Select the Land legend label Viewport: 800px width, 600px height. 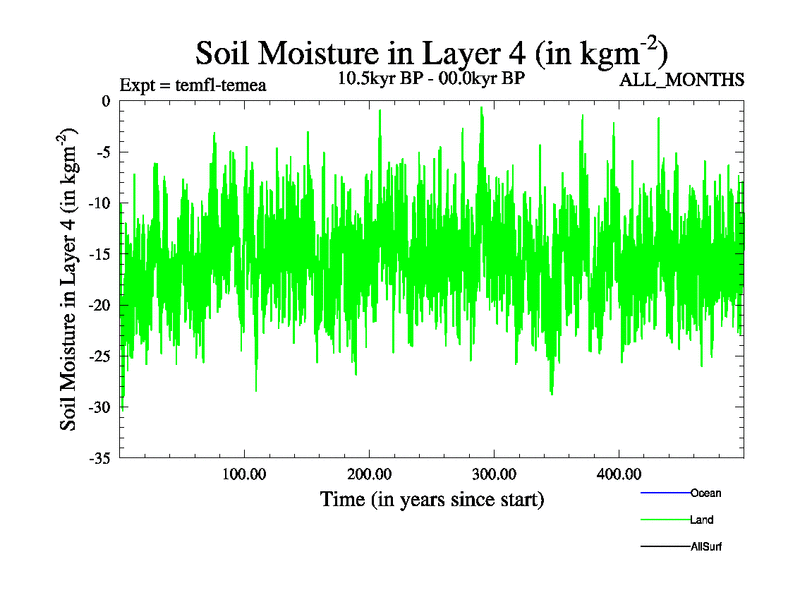point(701,520)
